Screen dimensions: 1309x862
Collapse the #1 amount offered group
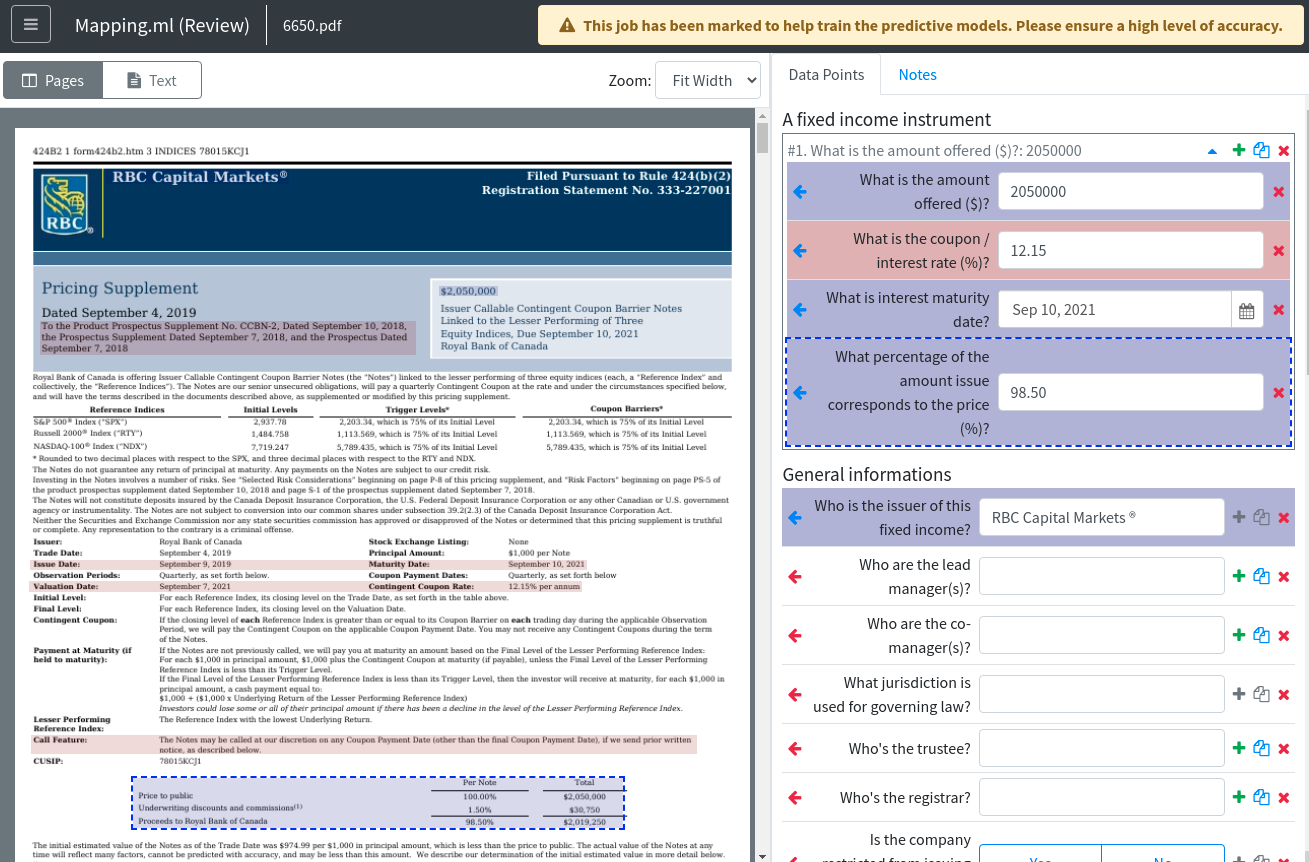tap(1213, 151)
